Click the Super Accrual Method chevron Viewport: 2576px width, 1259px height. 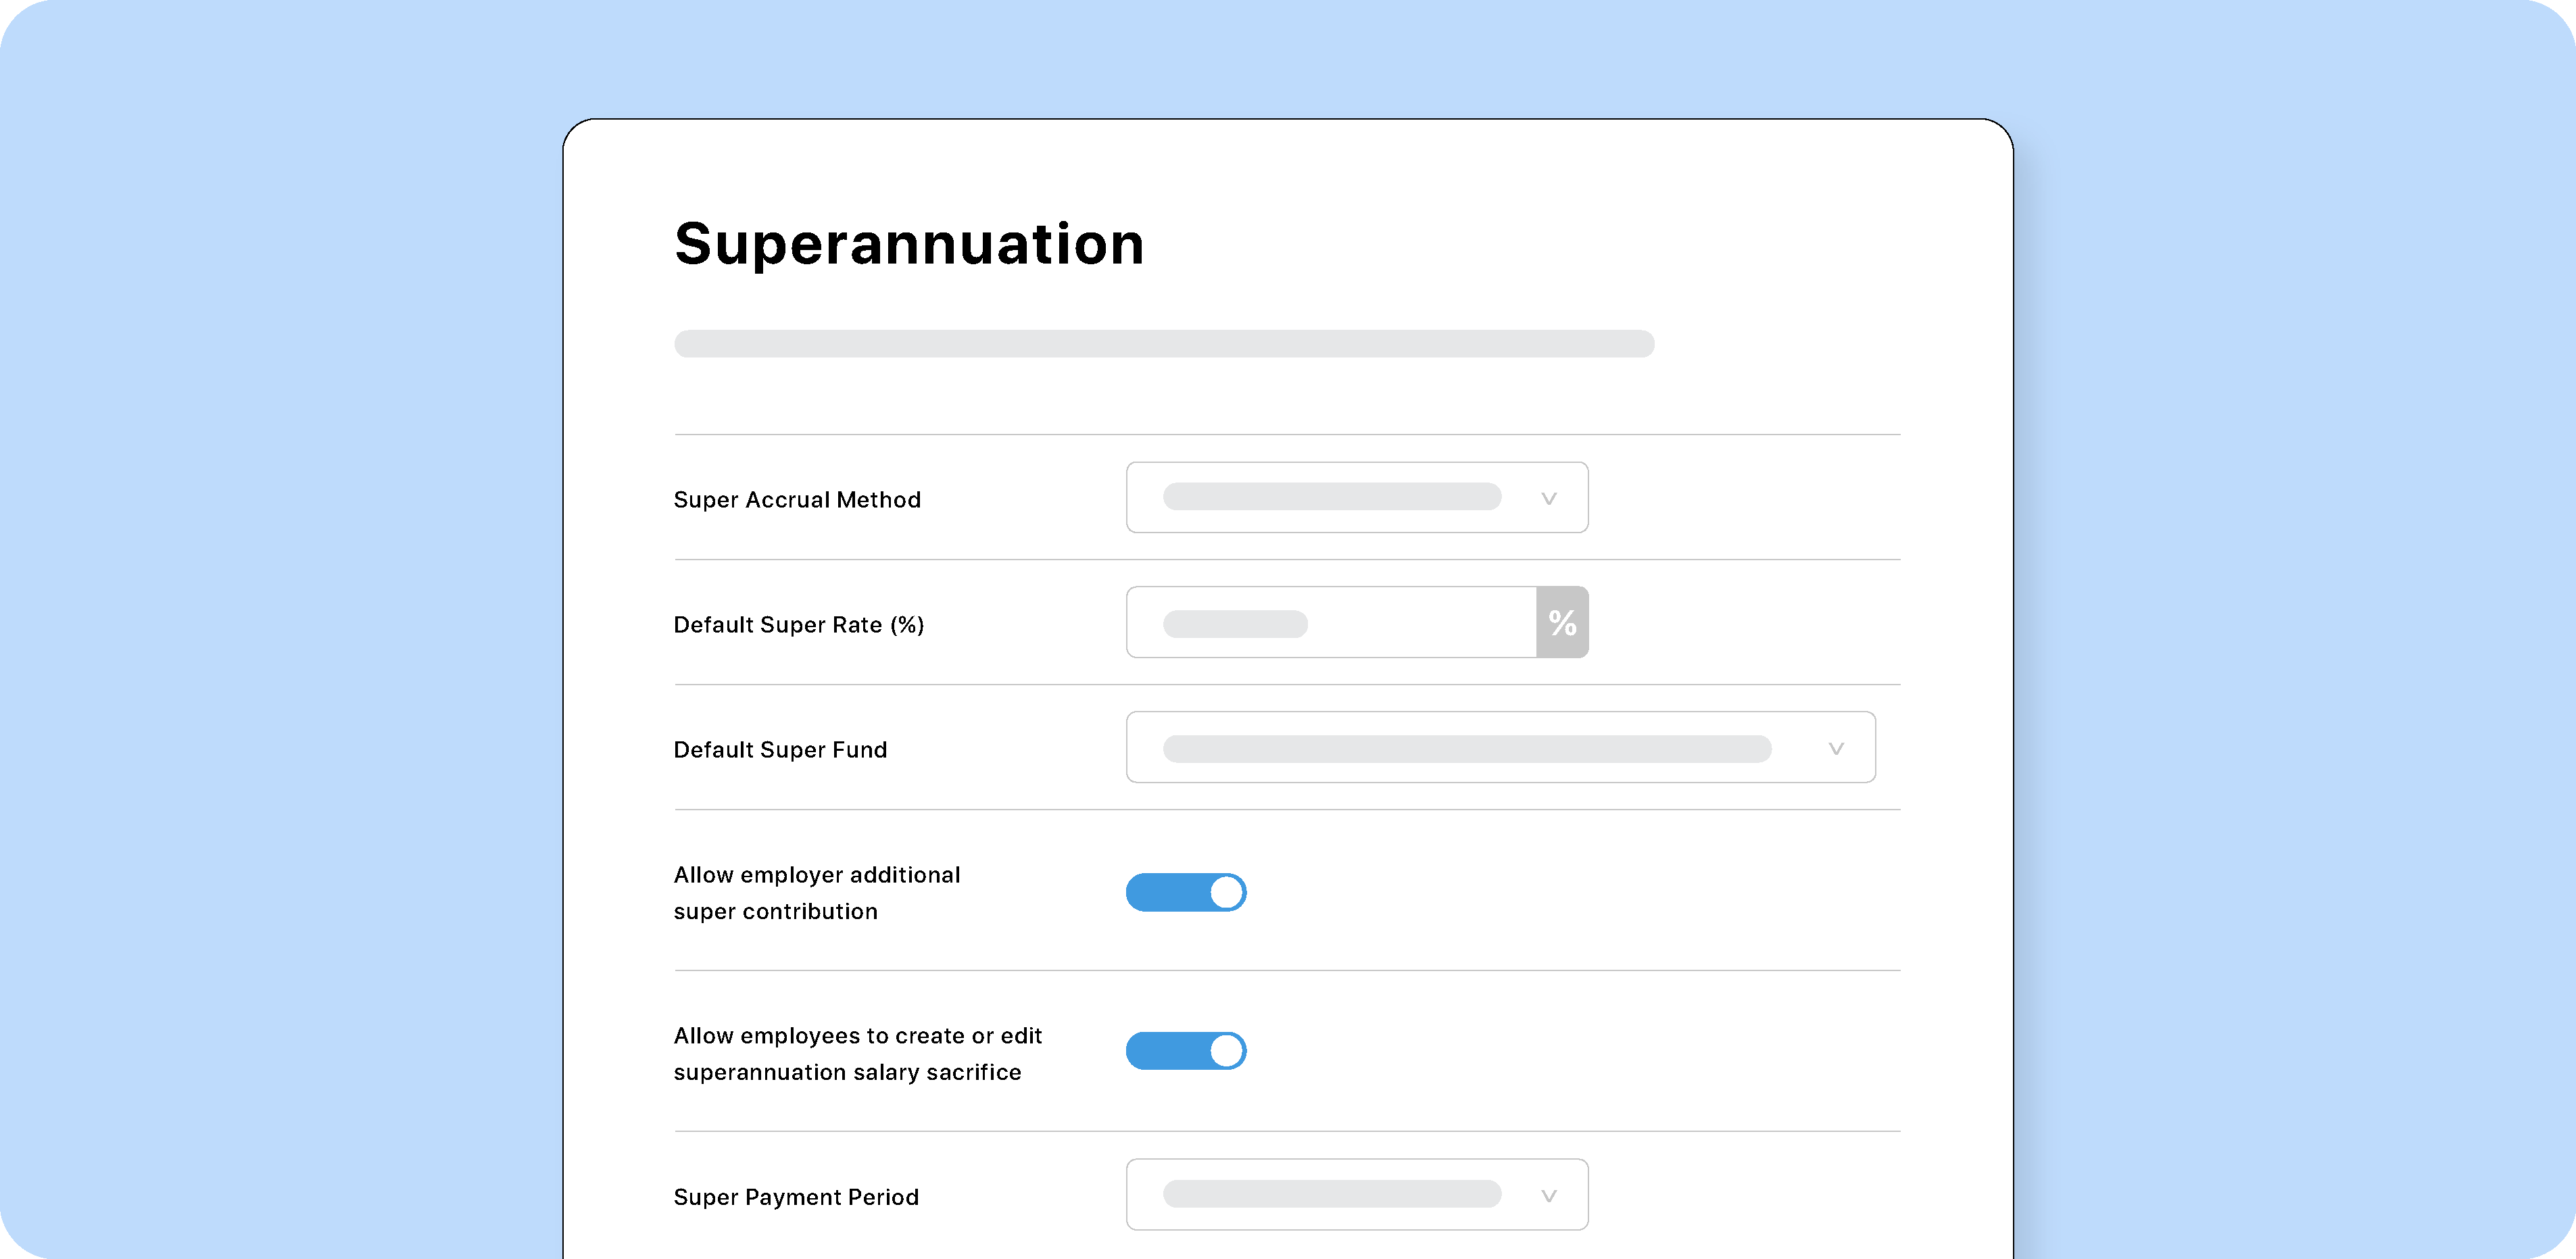coord(1548,497)
